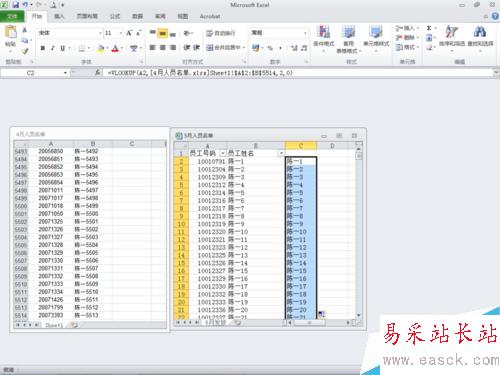The width and height of the screenshot is (500, 375).
Task: Open Sort and Filter menu
Action: click(452, 38)
